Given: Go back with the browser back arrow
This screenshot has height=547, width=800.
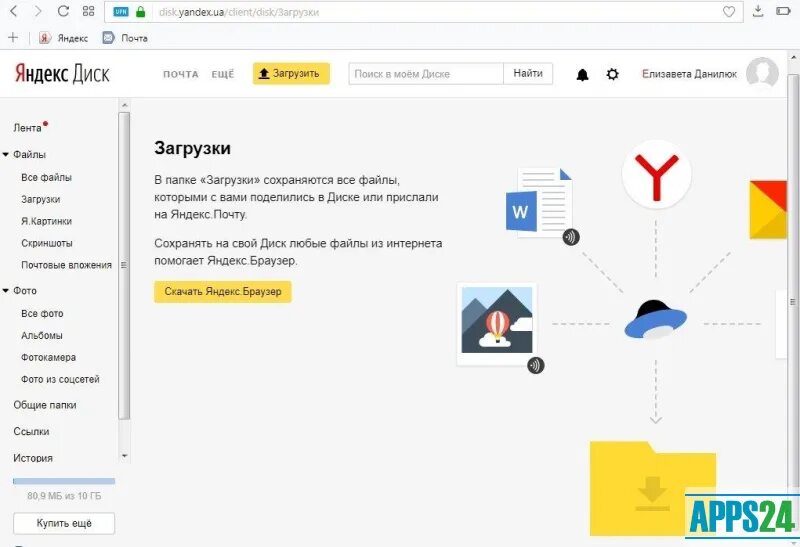Looking at the screenshot, I should (14, 11).
